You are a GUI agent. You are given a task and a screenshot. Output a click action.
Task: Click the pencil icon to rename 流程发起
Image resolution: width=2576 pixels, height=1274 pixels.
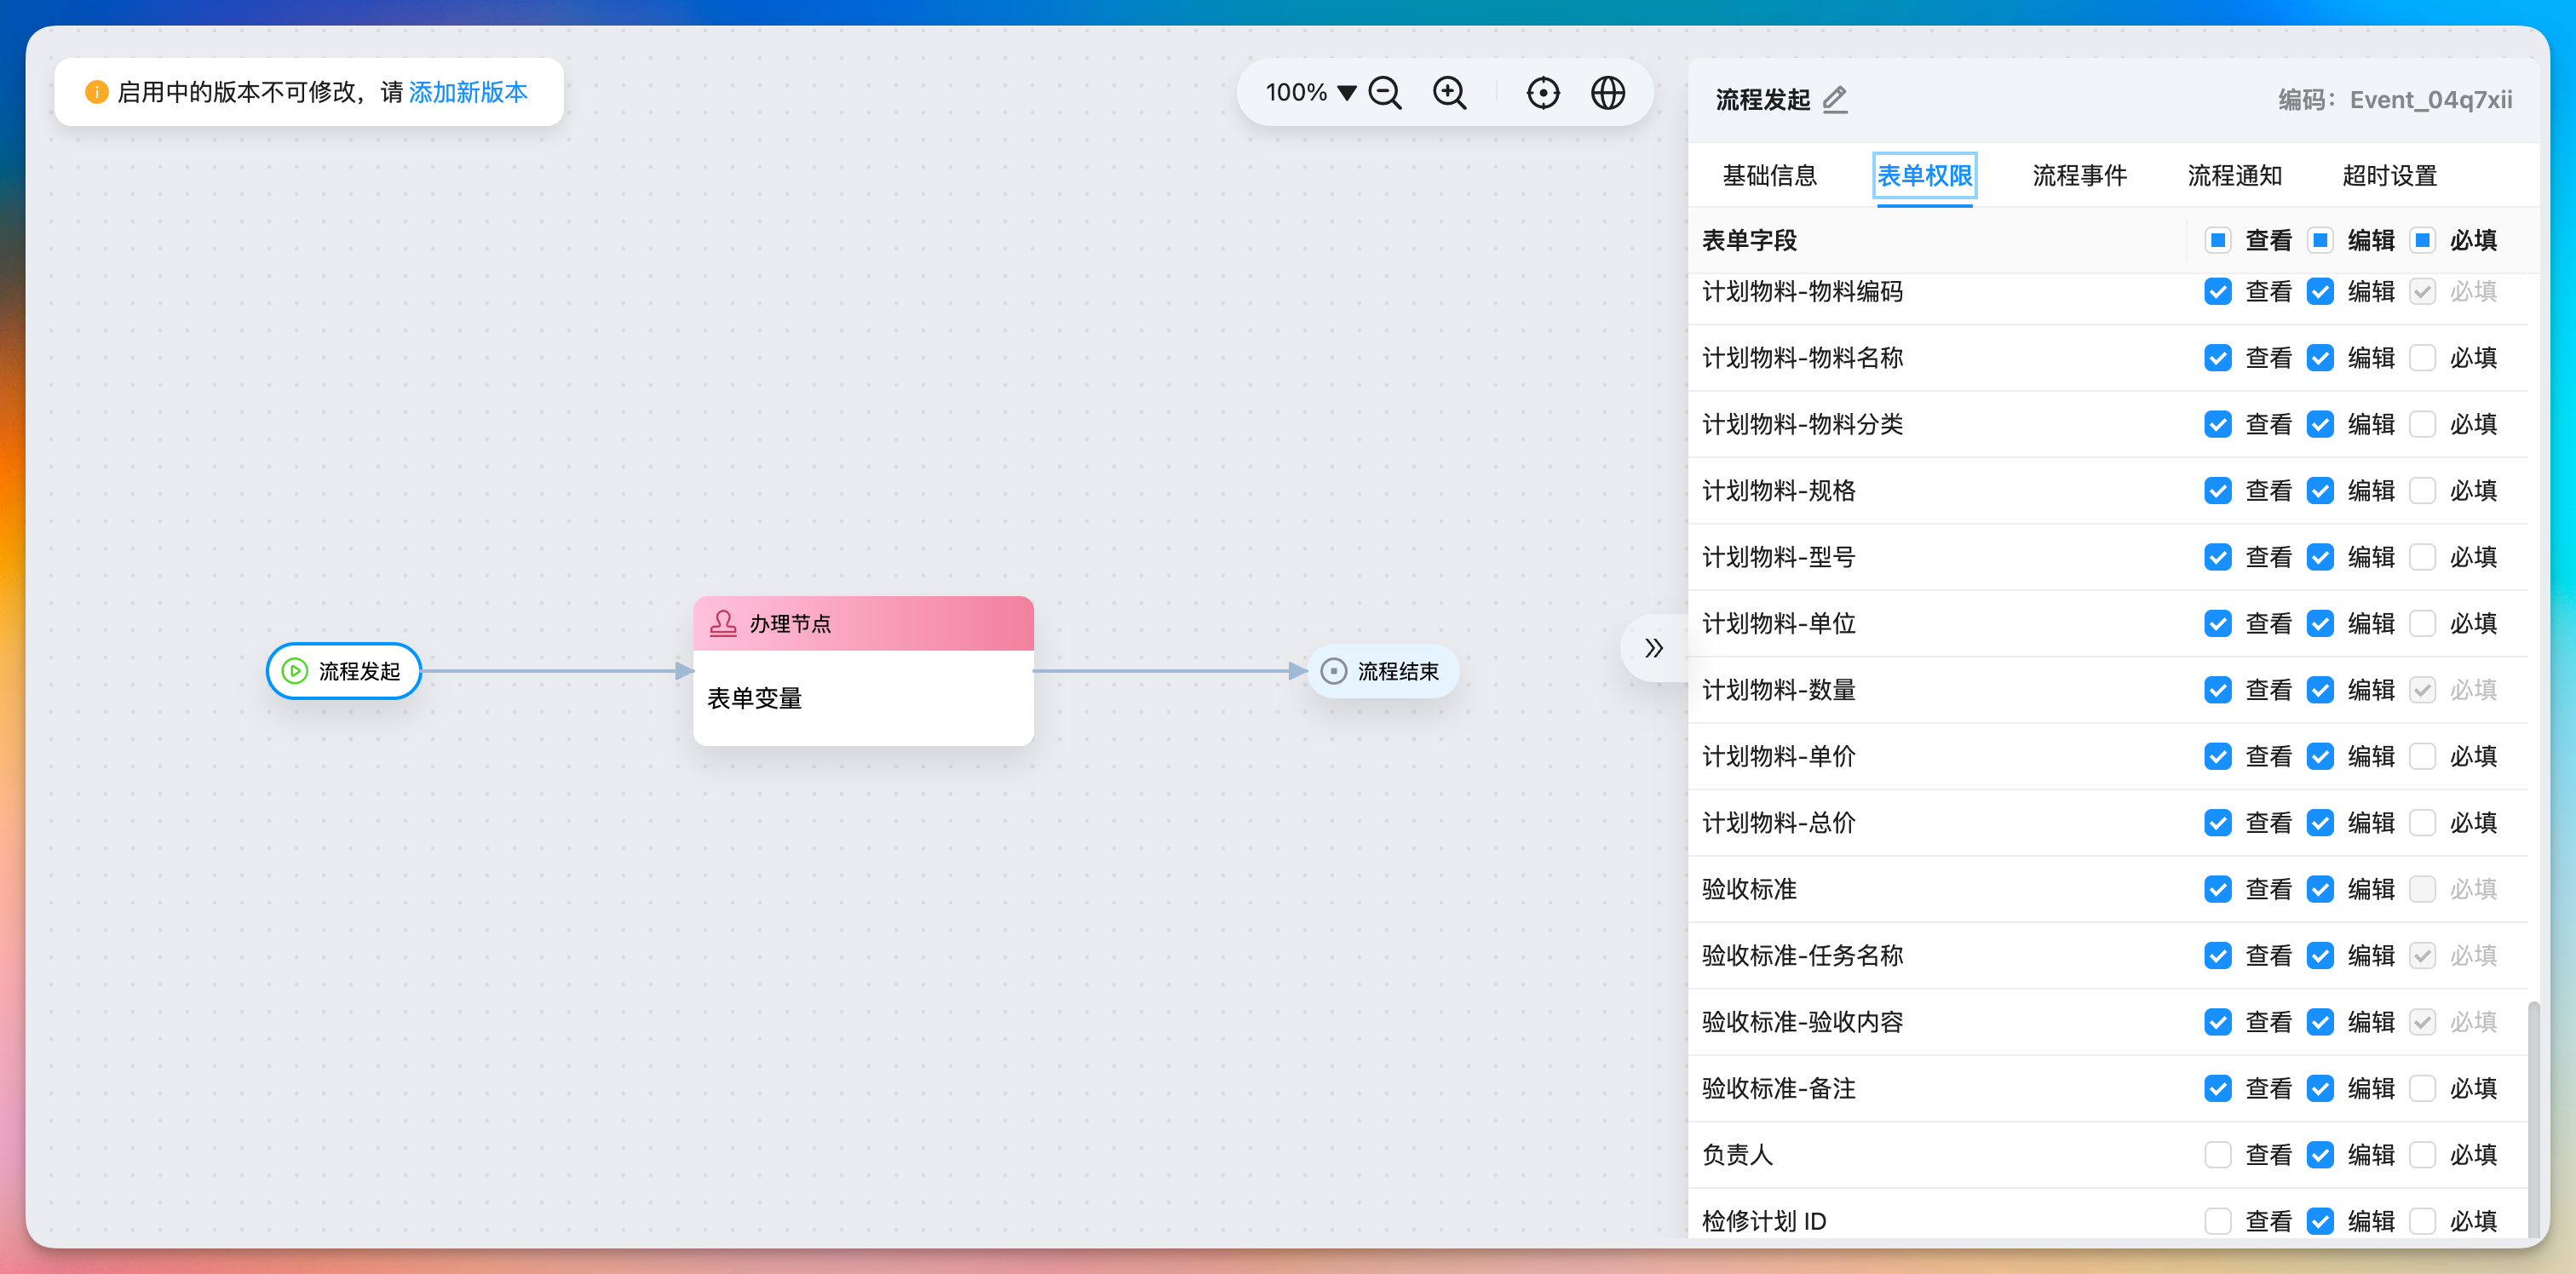tap(1835, 100)
